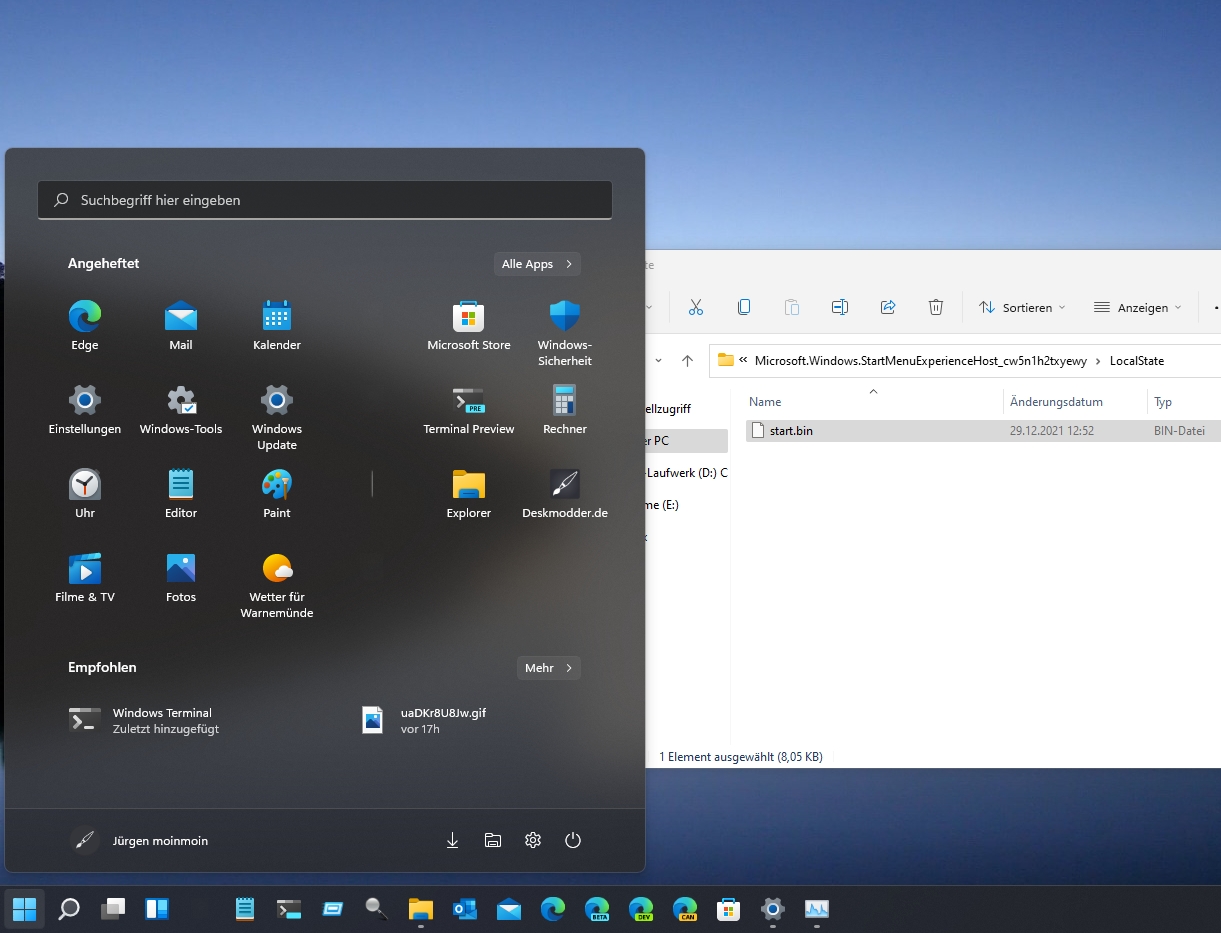
Task: Open the Deskmodder.de pinned shortcut
Action: click(565, 494)
